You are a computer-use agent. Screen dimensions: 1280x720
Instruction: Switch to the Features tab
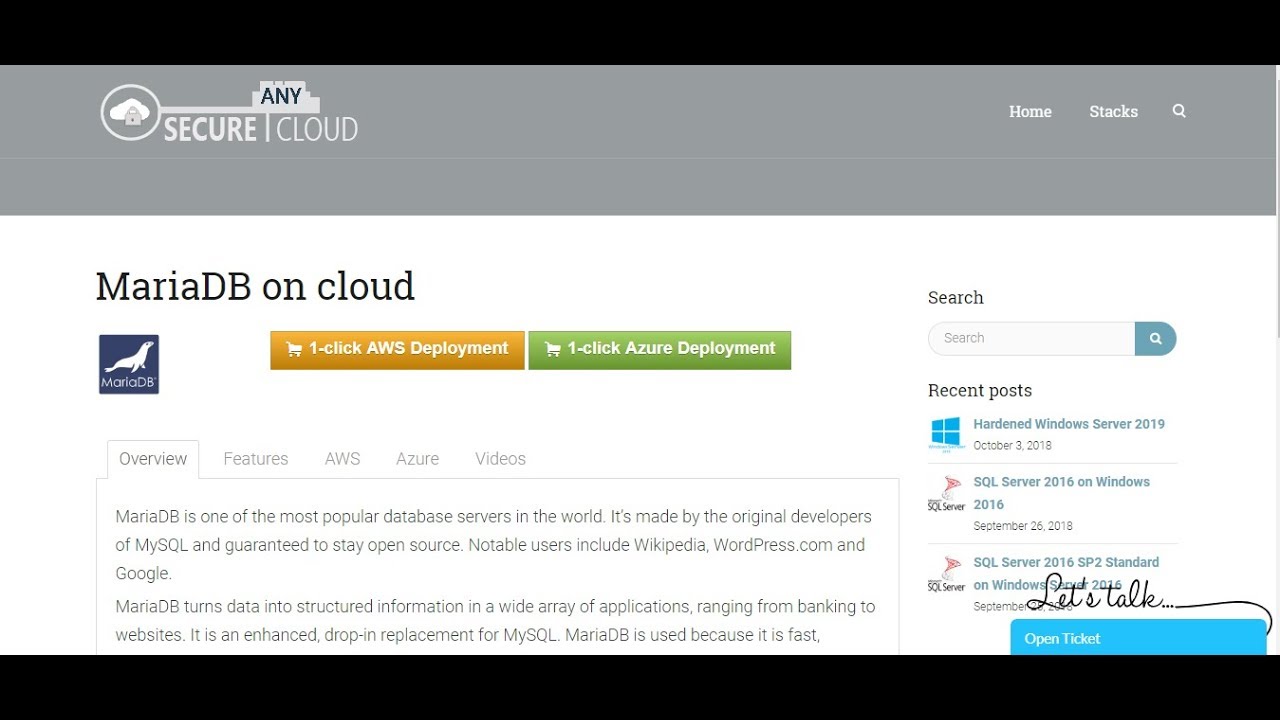256,459
